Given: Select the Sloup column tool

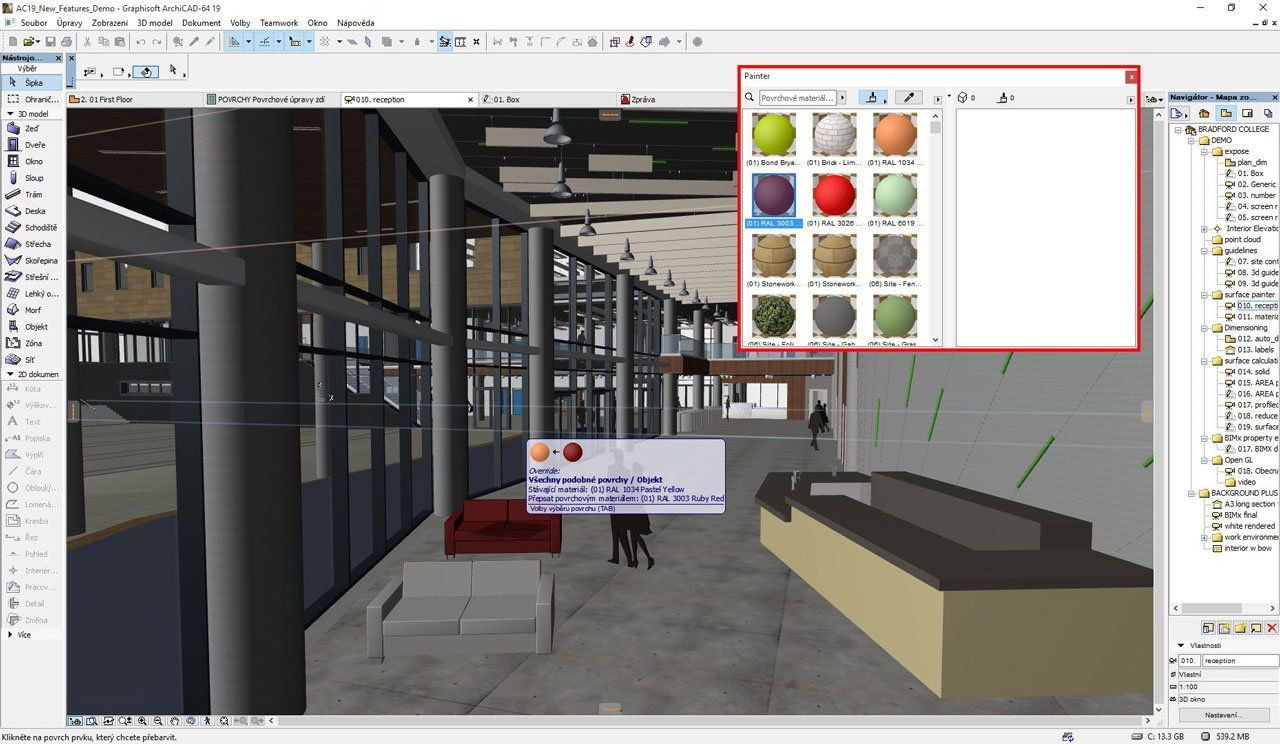Looking at the screenshot, I should [32, 178].
